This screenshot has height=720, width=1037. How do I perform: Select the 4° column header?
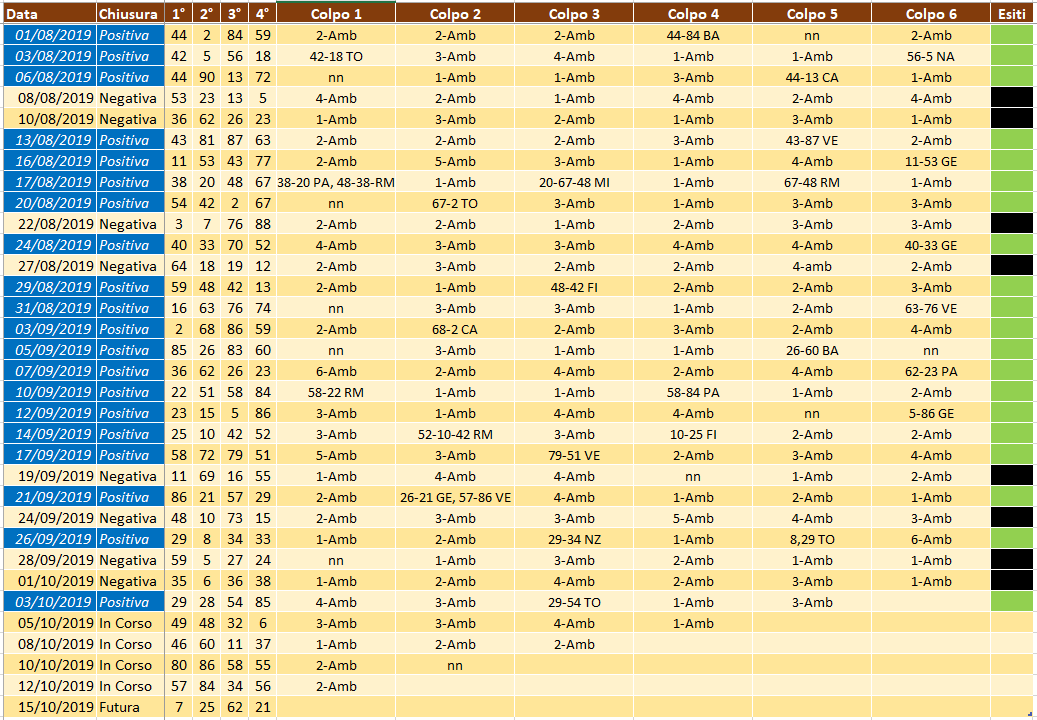[263, 13]
